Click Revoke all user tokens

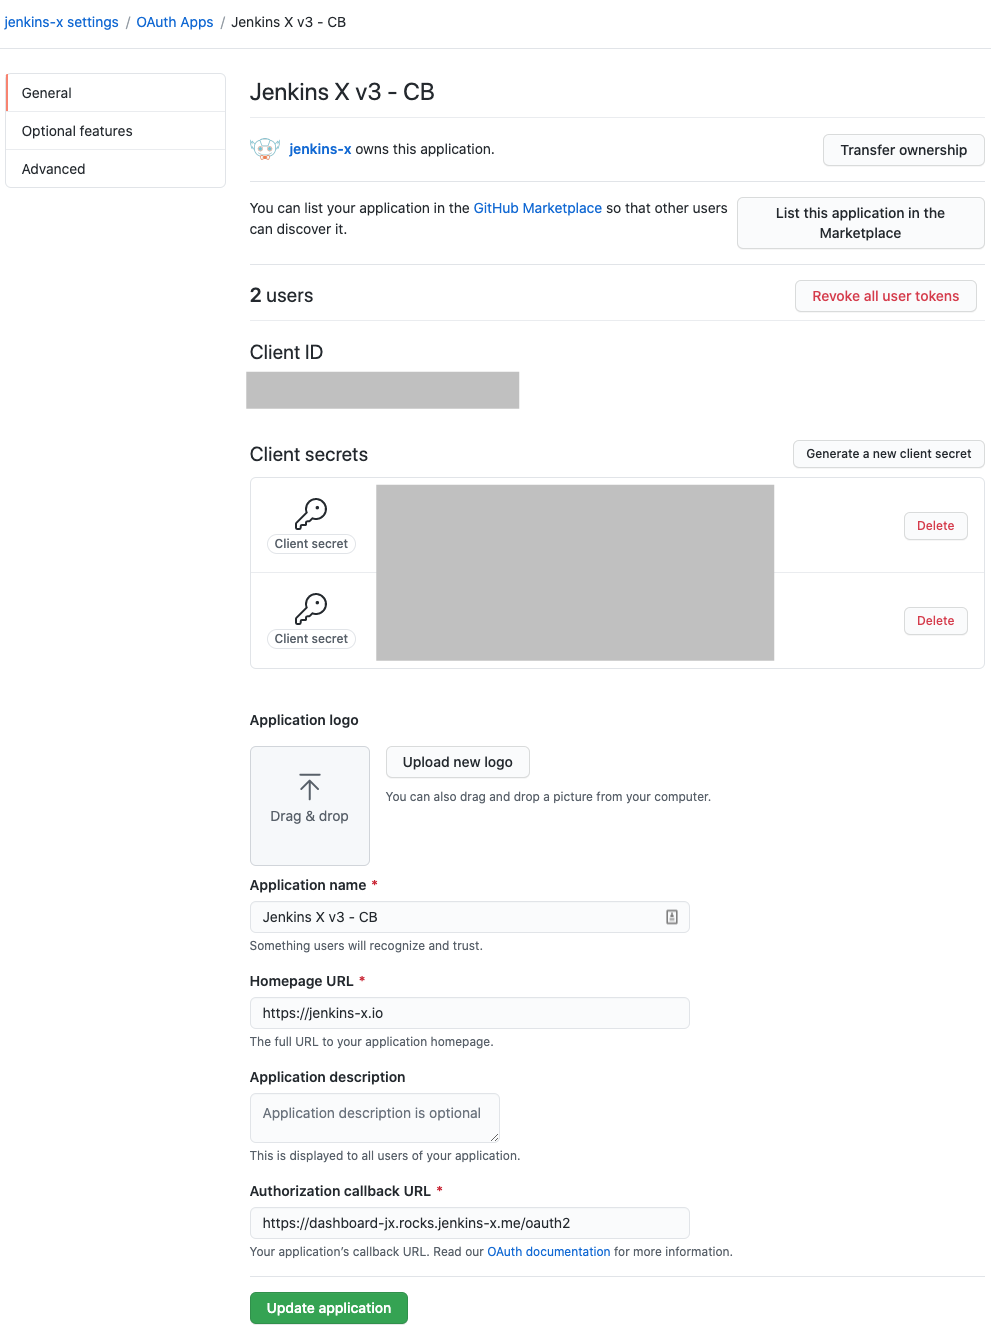[x=885, y=296]
